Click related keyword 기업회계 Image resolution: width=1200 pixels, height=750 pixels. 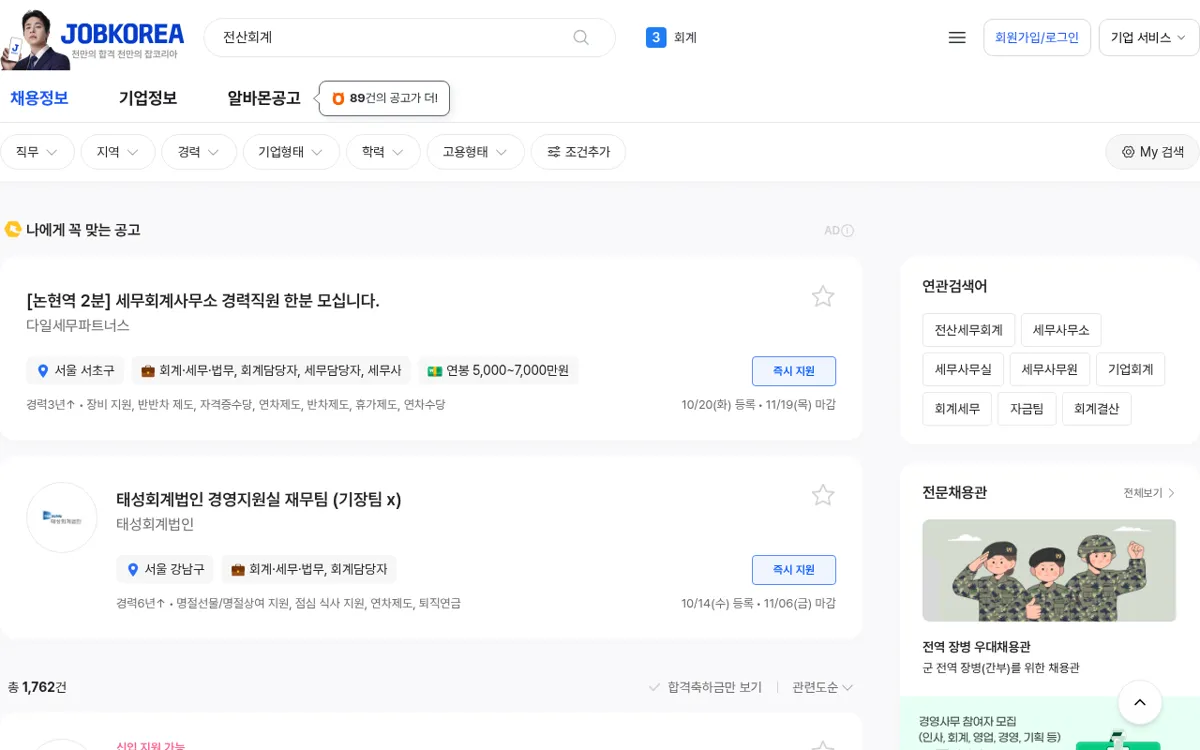[1131, 369]
